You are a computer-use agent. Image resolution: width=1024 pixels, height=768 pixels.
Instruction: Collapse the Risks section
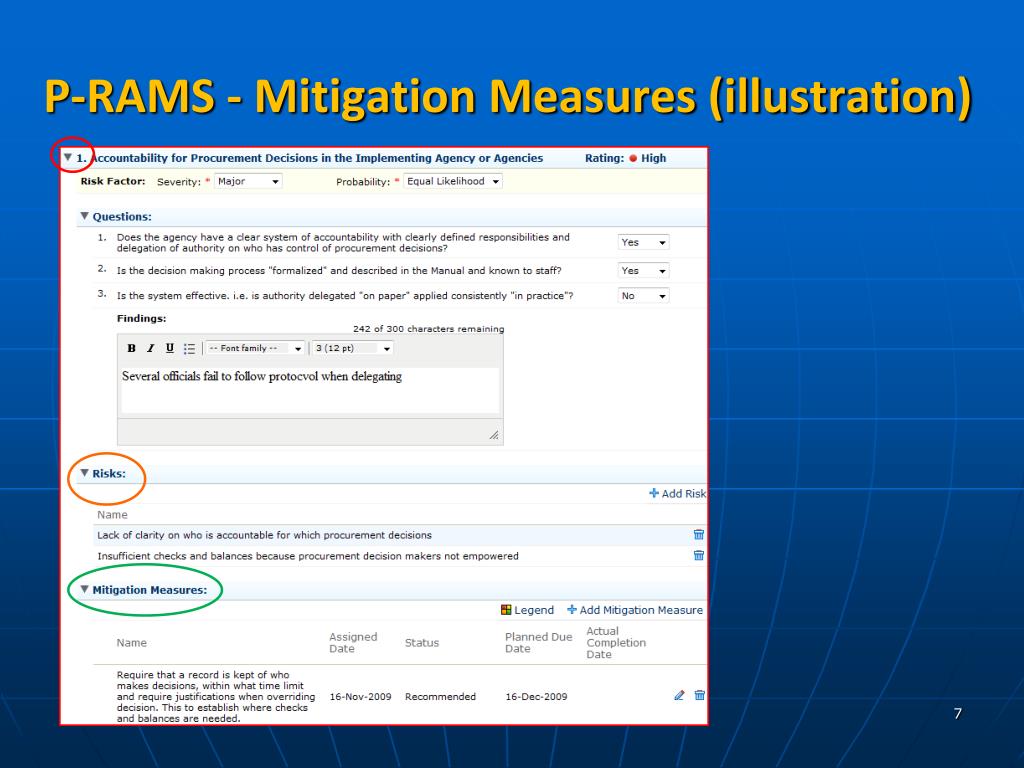point(84,473)
